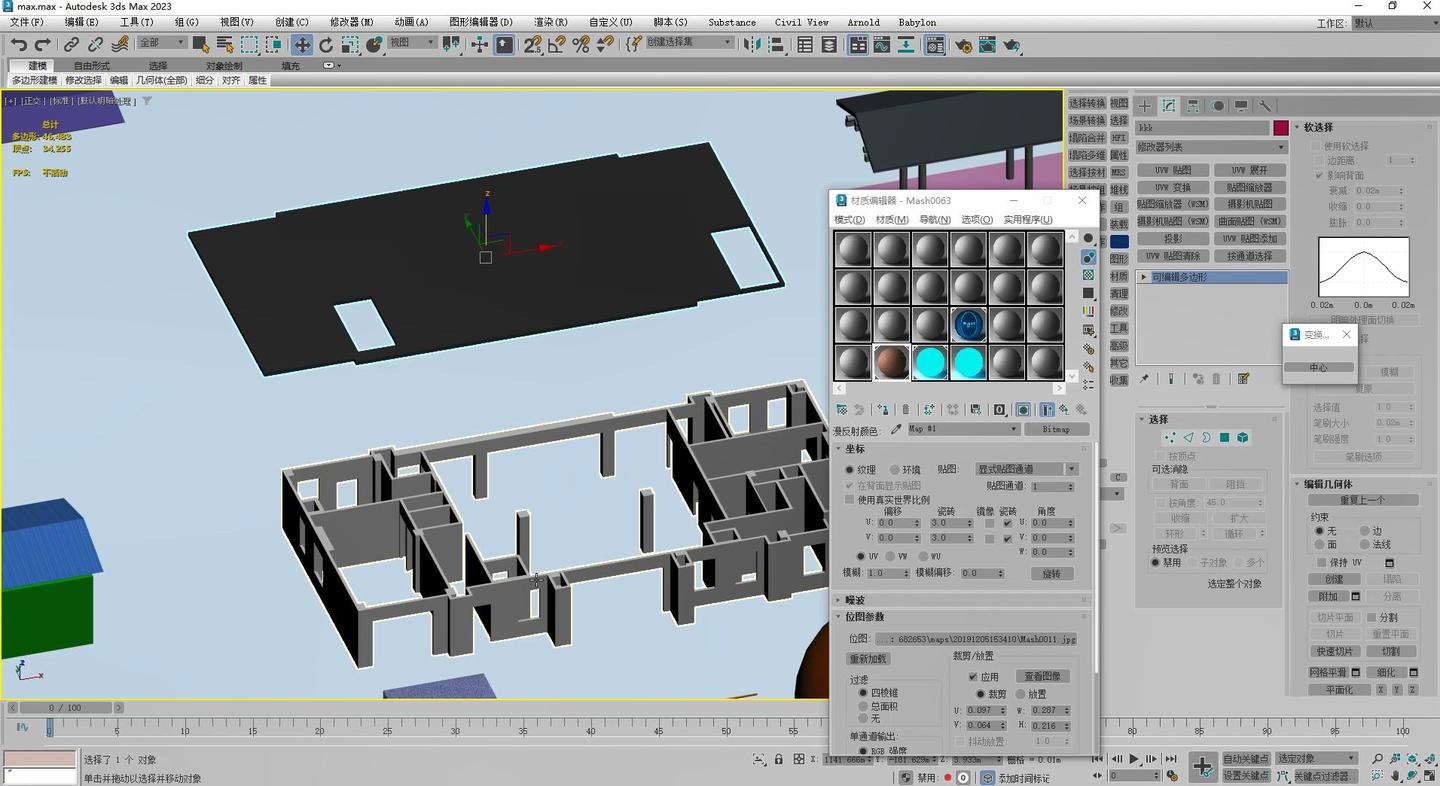Viewport: 1440px width, 786px height.
Task: Open the 全部 selection filter dropdown
Action: tap(162, 43)
